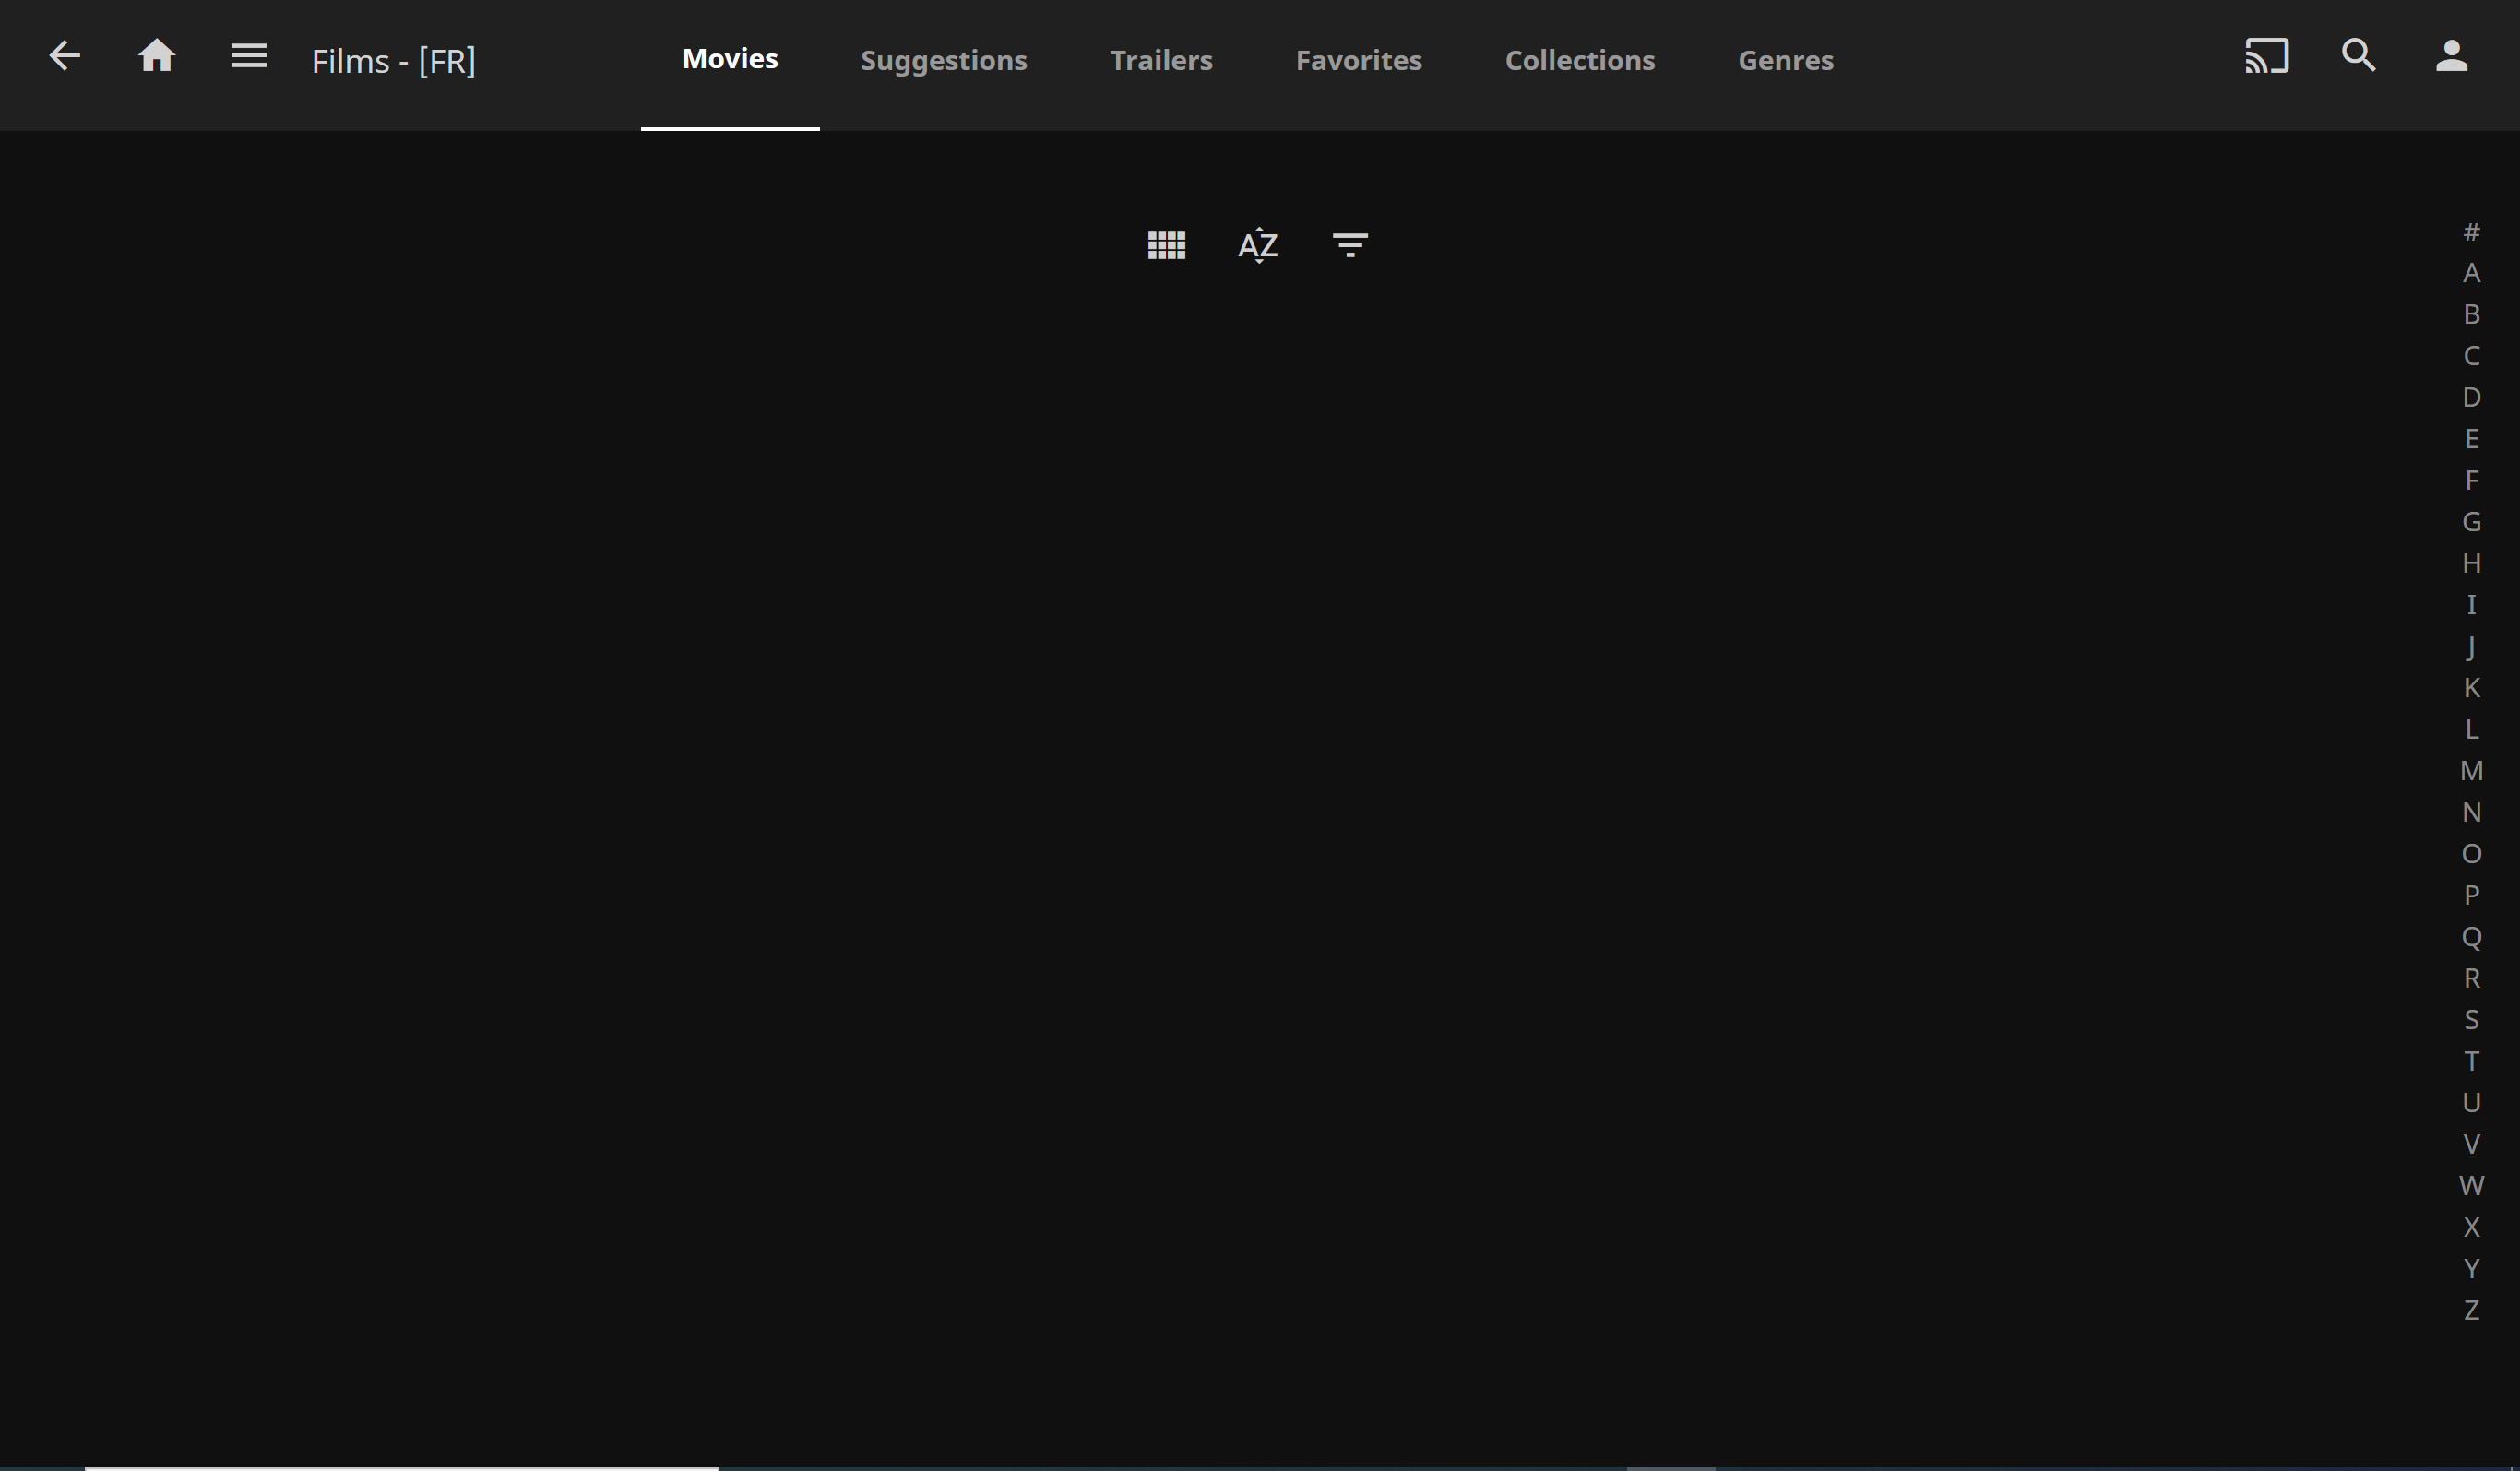Open the A-Z sort options
Screen dimensions: 2520x1471
(1257, 245)
